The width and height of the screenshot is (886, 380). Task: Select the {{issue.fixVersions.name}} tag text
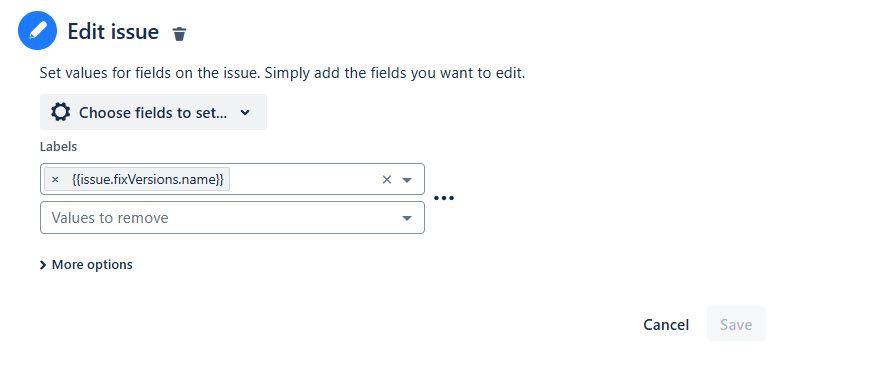click(x=148, y=180)
